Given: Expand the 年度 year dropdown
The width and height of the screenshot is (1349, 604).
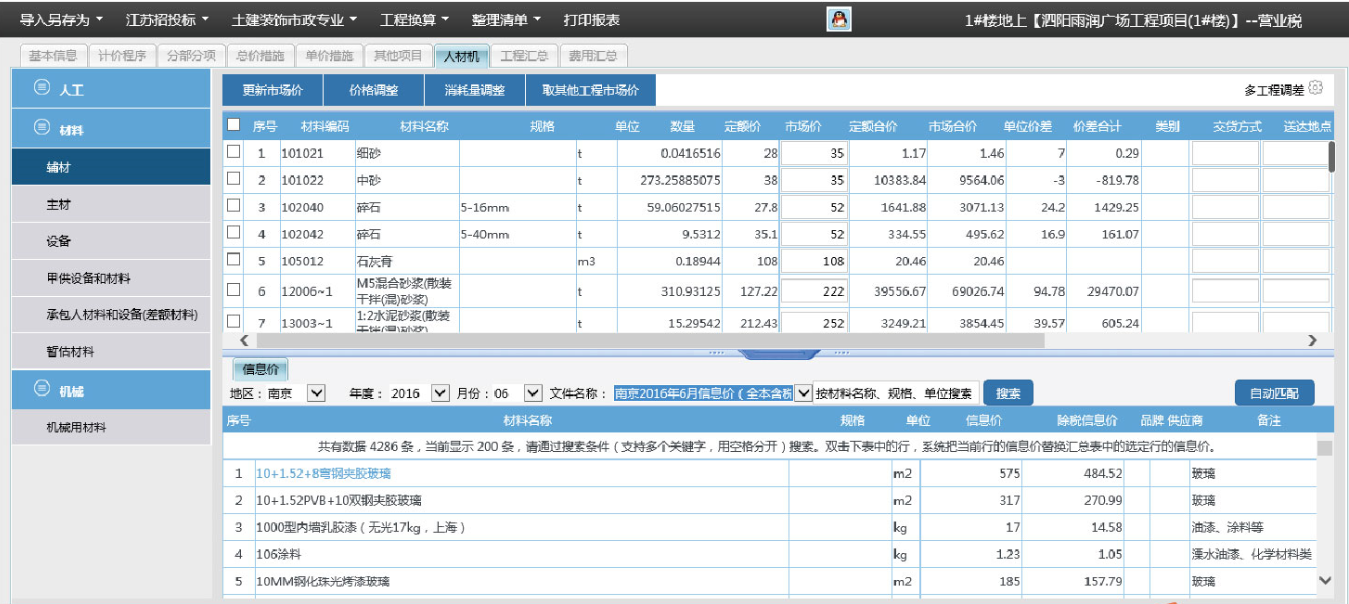Looking at the screenshot, I should (x=440, y=393).
